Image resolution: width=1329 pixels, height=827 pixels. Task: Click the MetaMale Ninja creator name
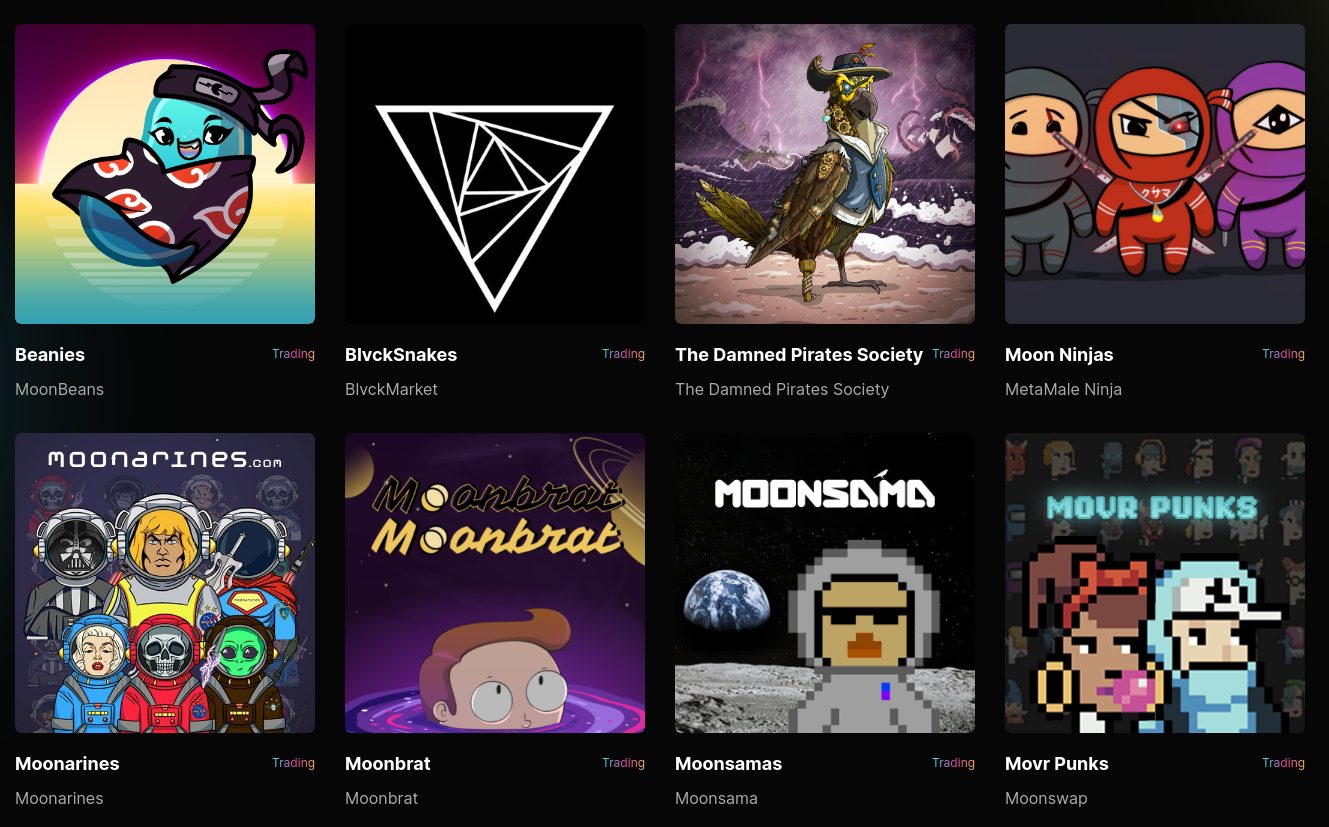[x=1063, y=389]
